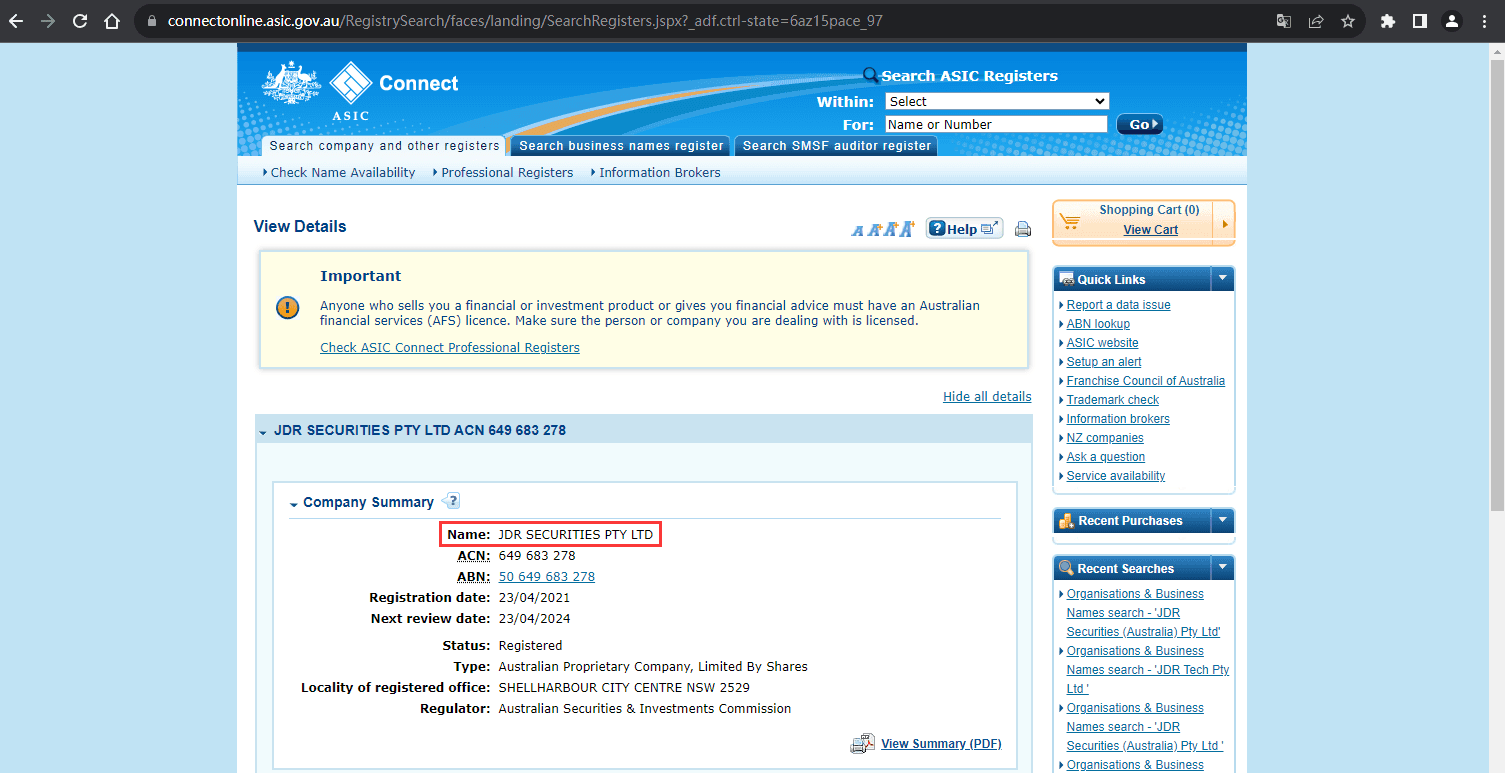Print the page with the printer icon
The image size is (1505, 773).
[x=1023, y=229]
